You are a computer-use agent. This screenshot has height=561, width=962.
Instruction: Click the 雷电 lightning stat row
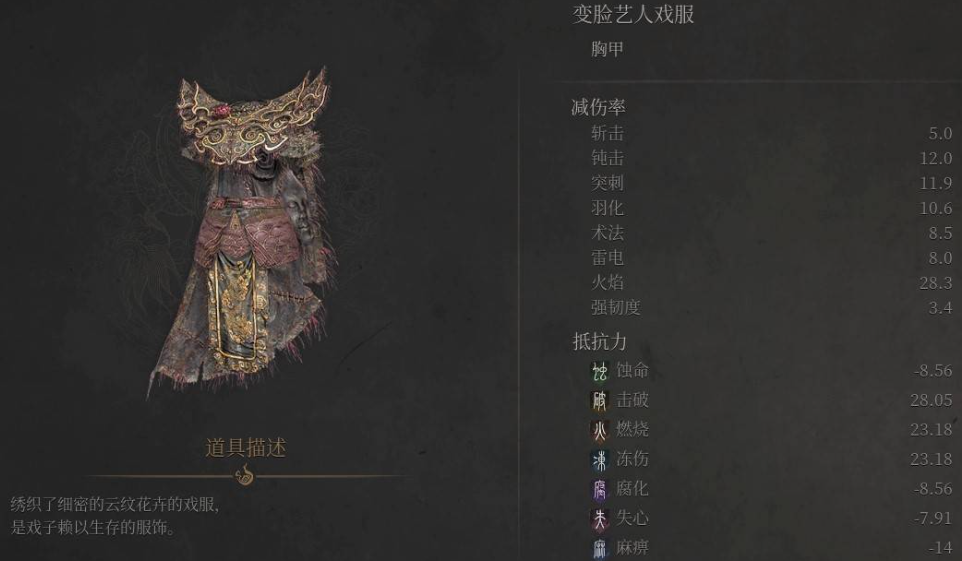[771, 258]
